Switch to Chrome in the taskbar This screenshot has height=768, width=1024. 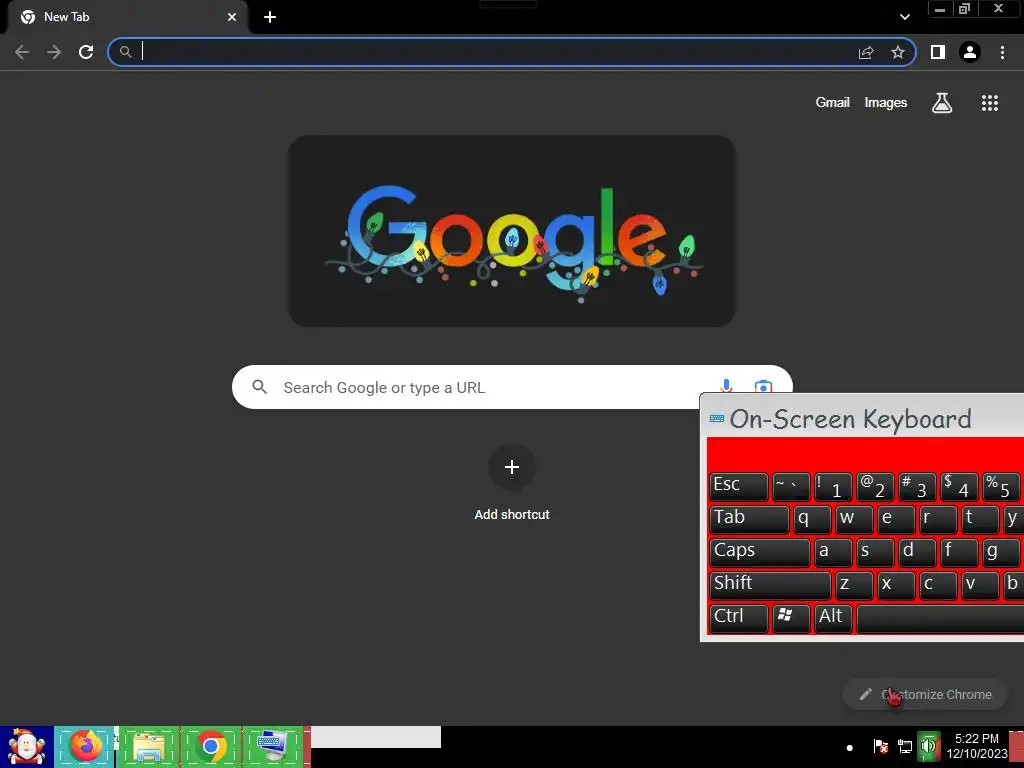point(211,747)
